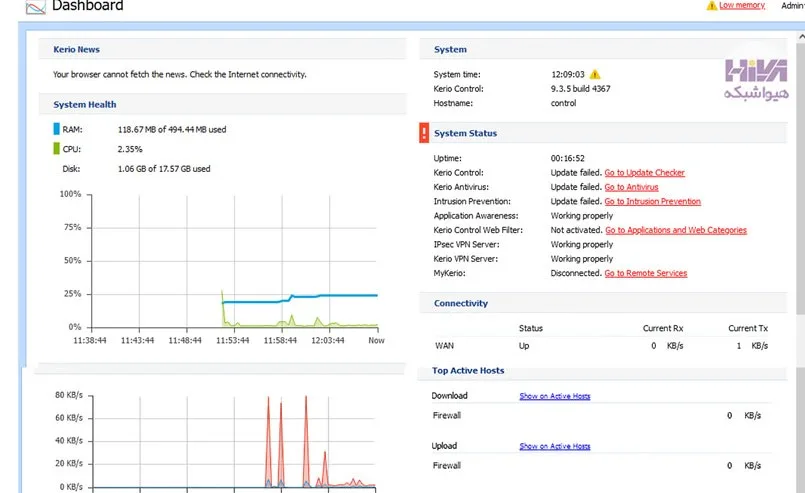Click the Dashboard page title
This screenshot has height=493, width=805.
coord(88,6)
